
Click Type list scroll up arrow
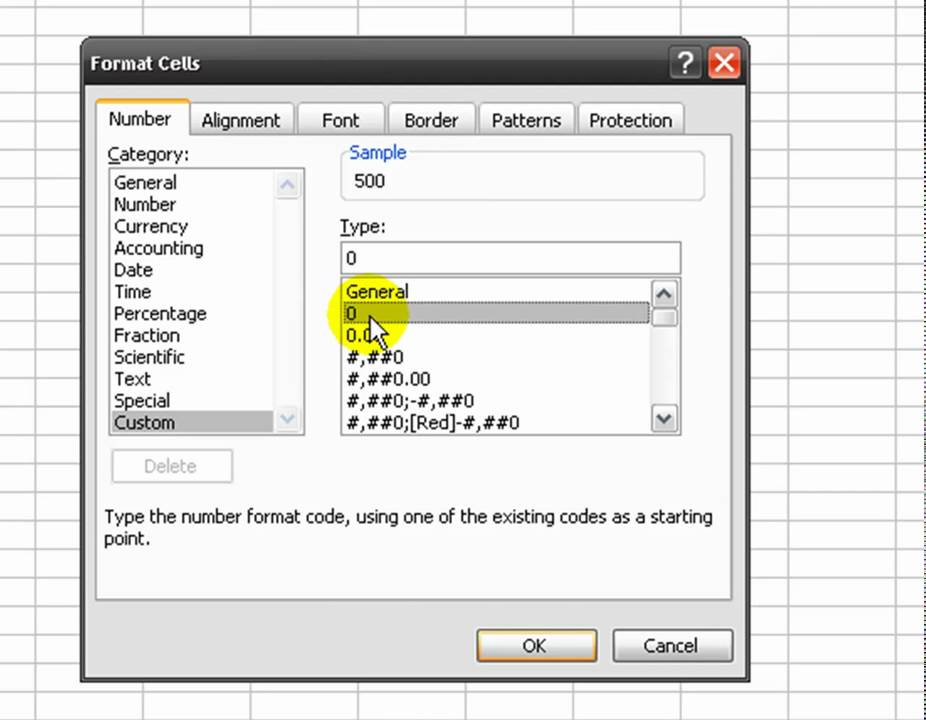(x=664, y=294)
